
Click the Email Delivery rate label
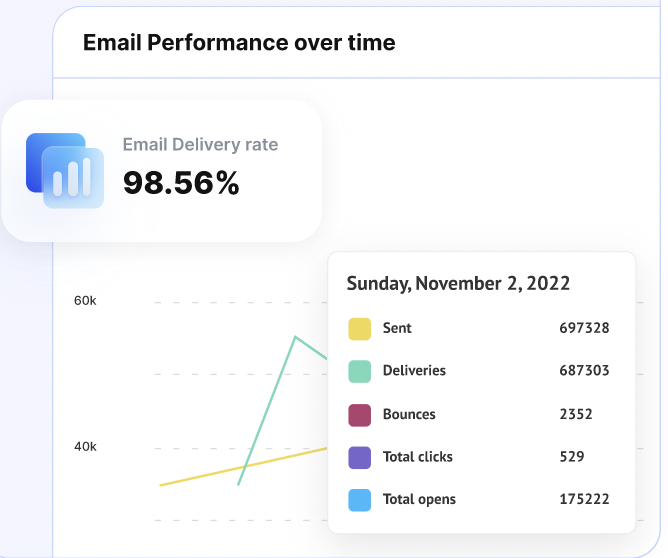point(200,145)
